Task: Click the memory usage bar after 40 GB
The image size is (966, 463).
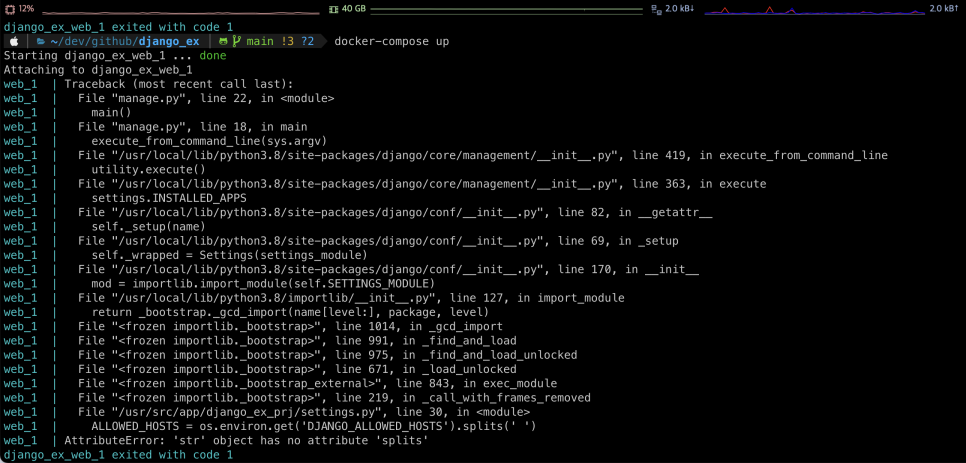Action: point(506,9)
